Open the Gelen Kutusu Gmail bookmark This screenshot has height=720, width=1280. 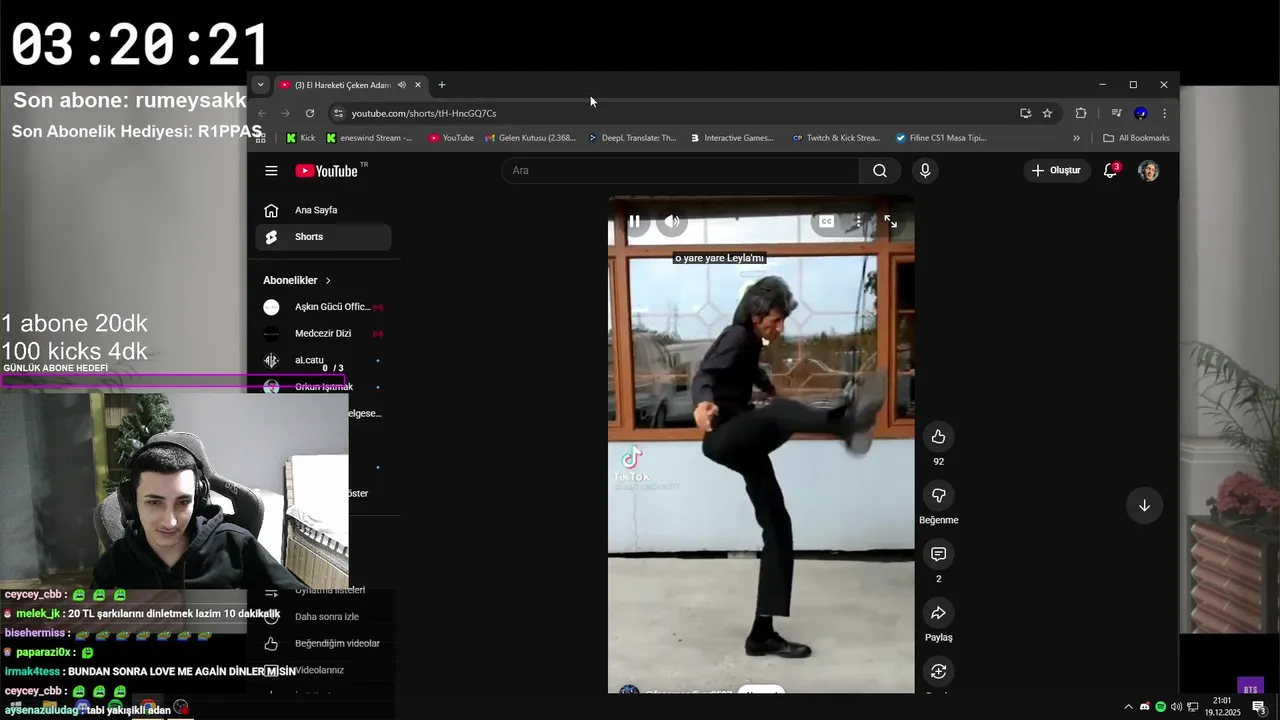(x=531, y=138)
